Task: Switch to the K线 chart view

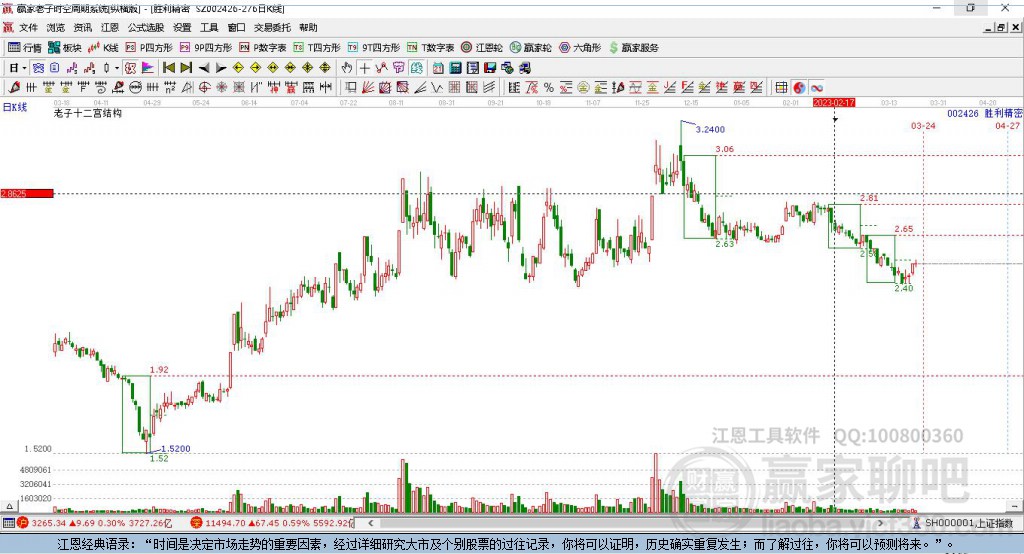Action: (x=103, y=48)
